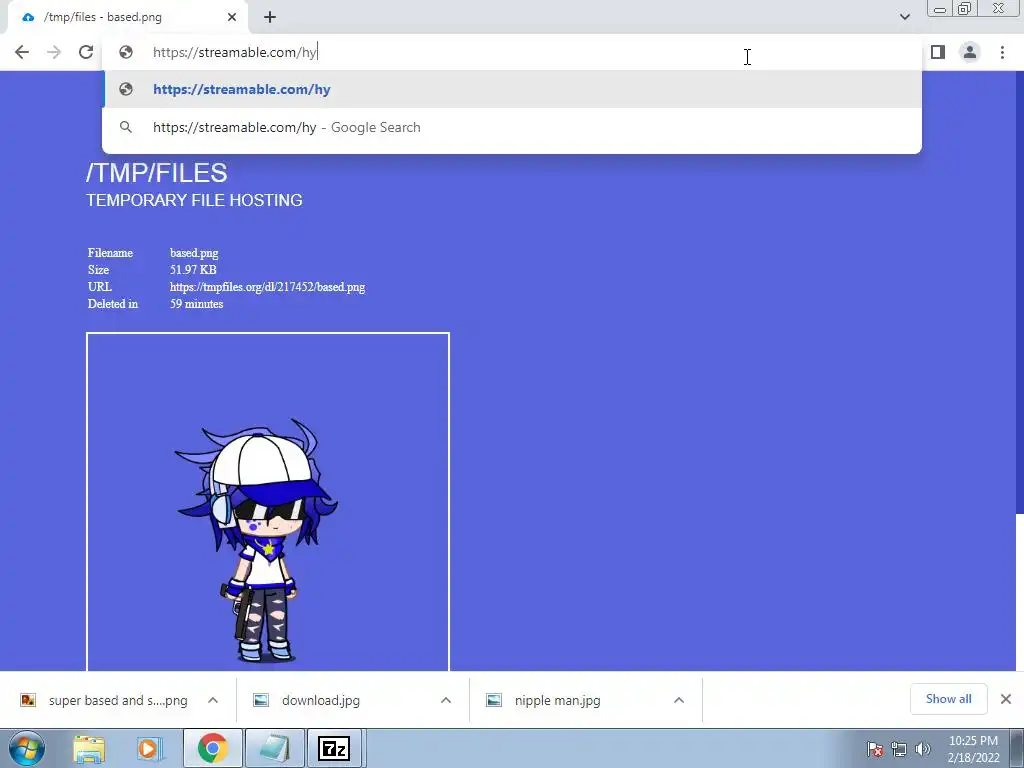Click the Action Center flag tray icon
This screenshot has width=1024, height=768.
tap(875, 749)
